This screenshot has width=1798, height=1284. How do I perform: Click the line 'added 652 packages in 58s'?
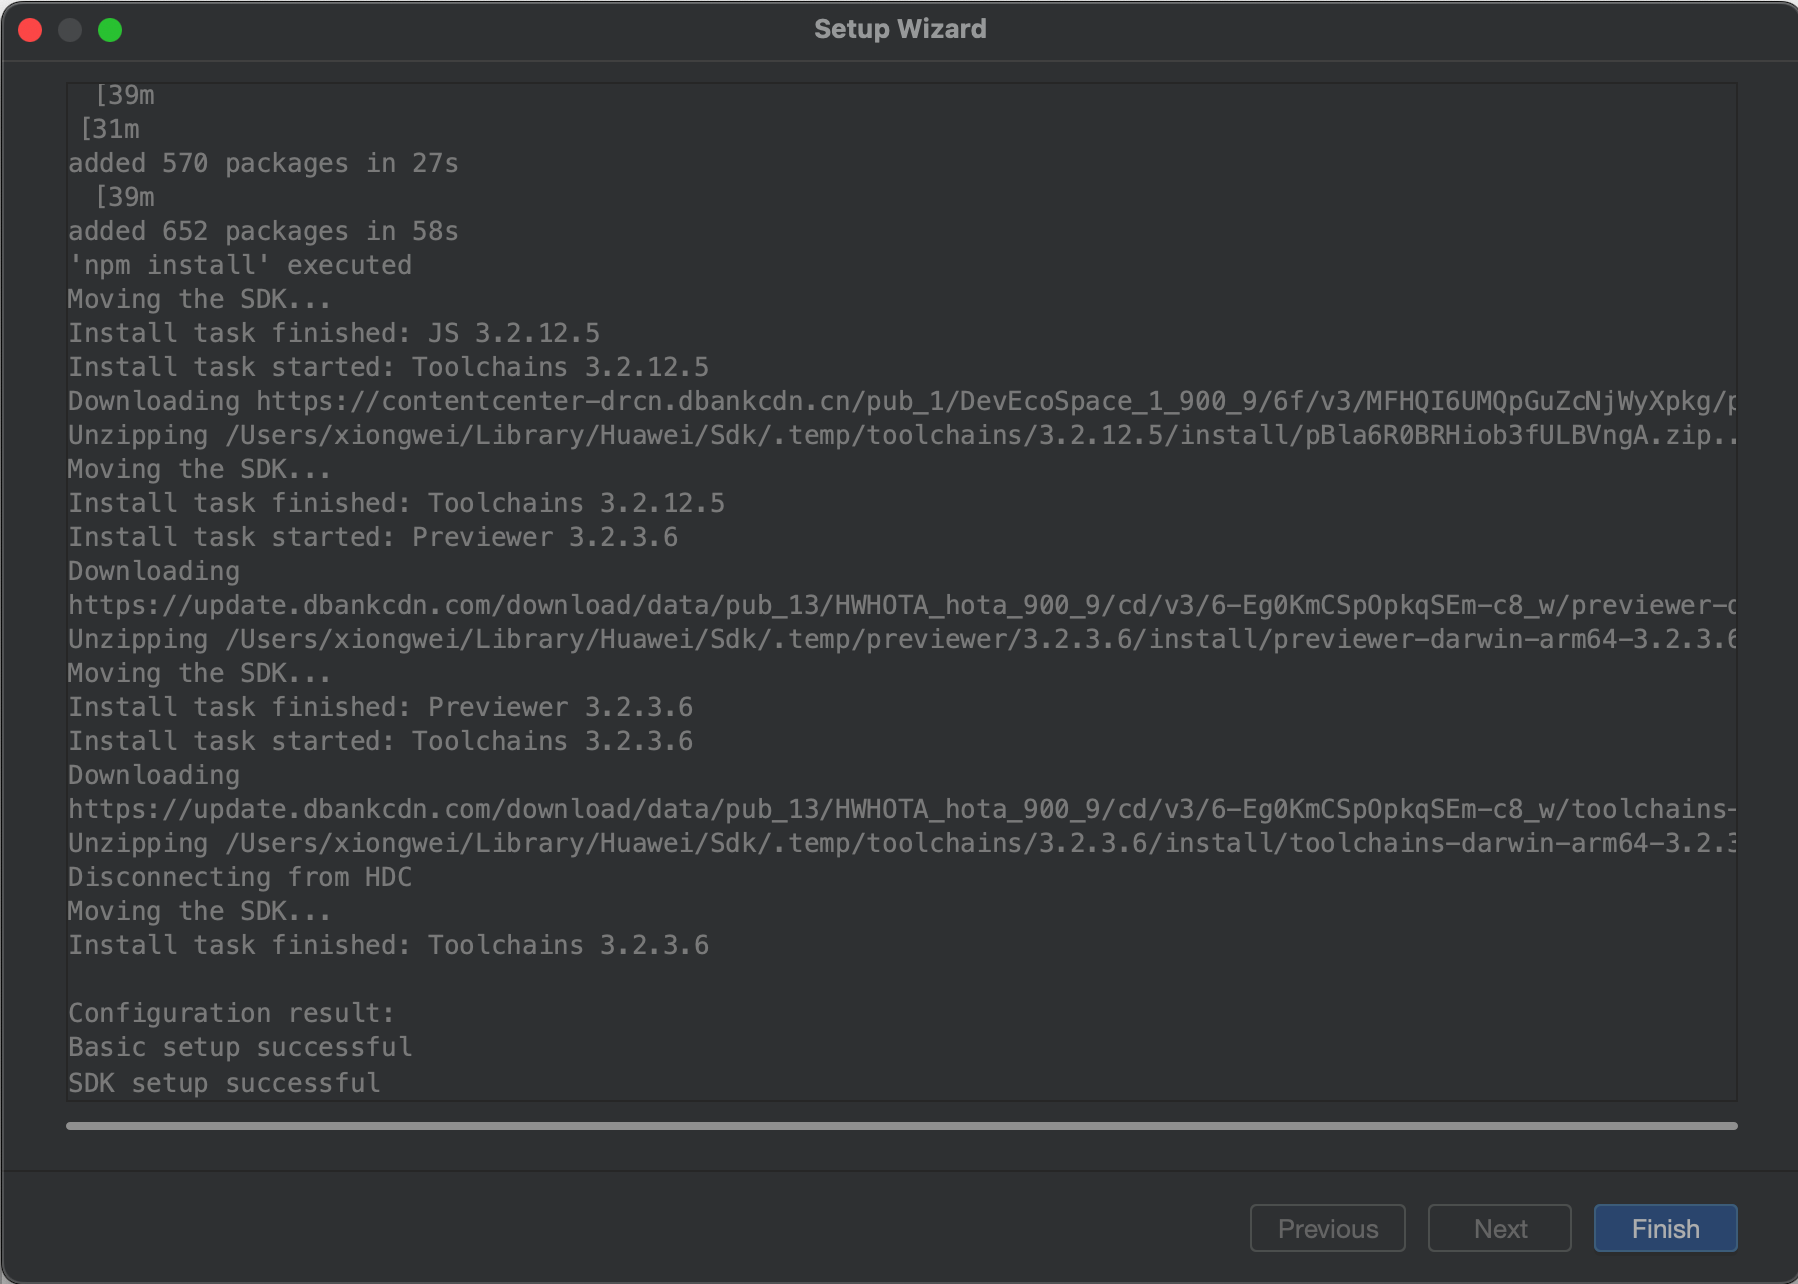[263, 231]
